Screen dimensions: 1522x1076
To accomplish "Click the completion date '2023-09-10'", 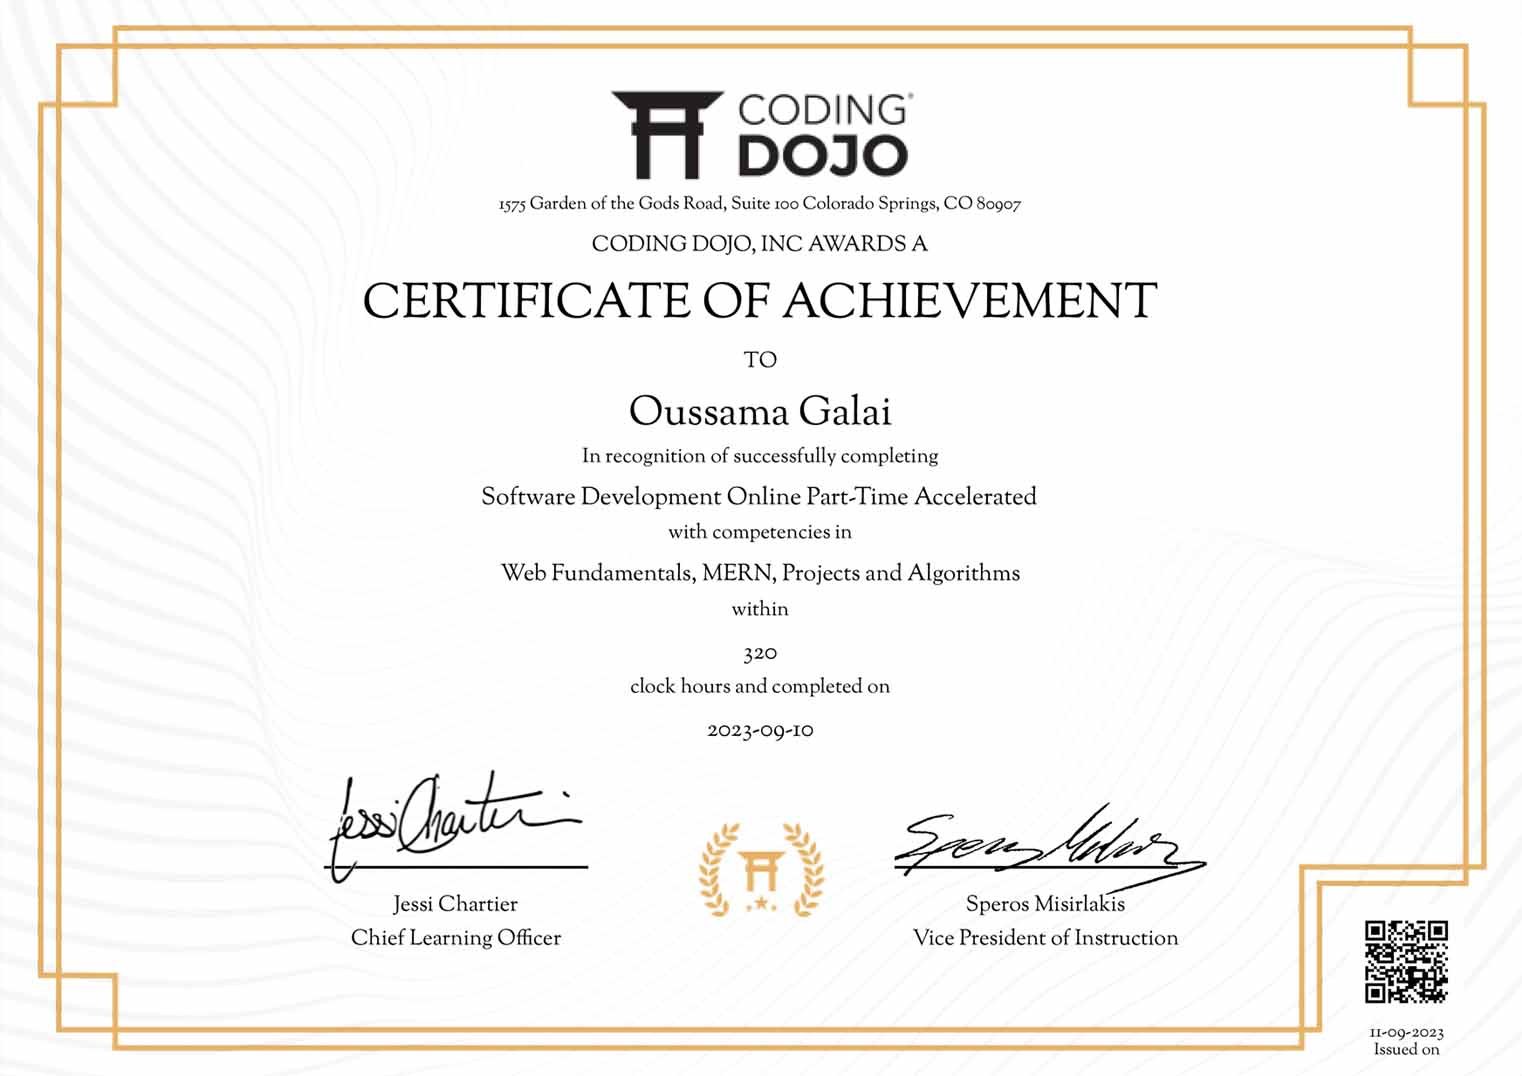I will point(760,731).
